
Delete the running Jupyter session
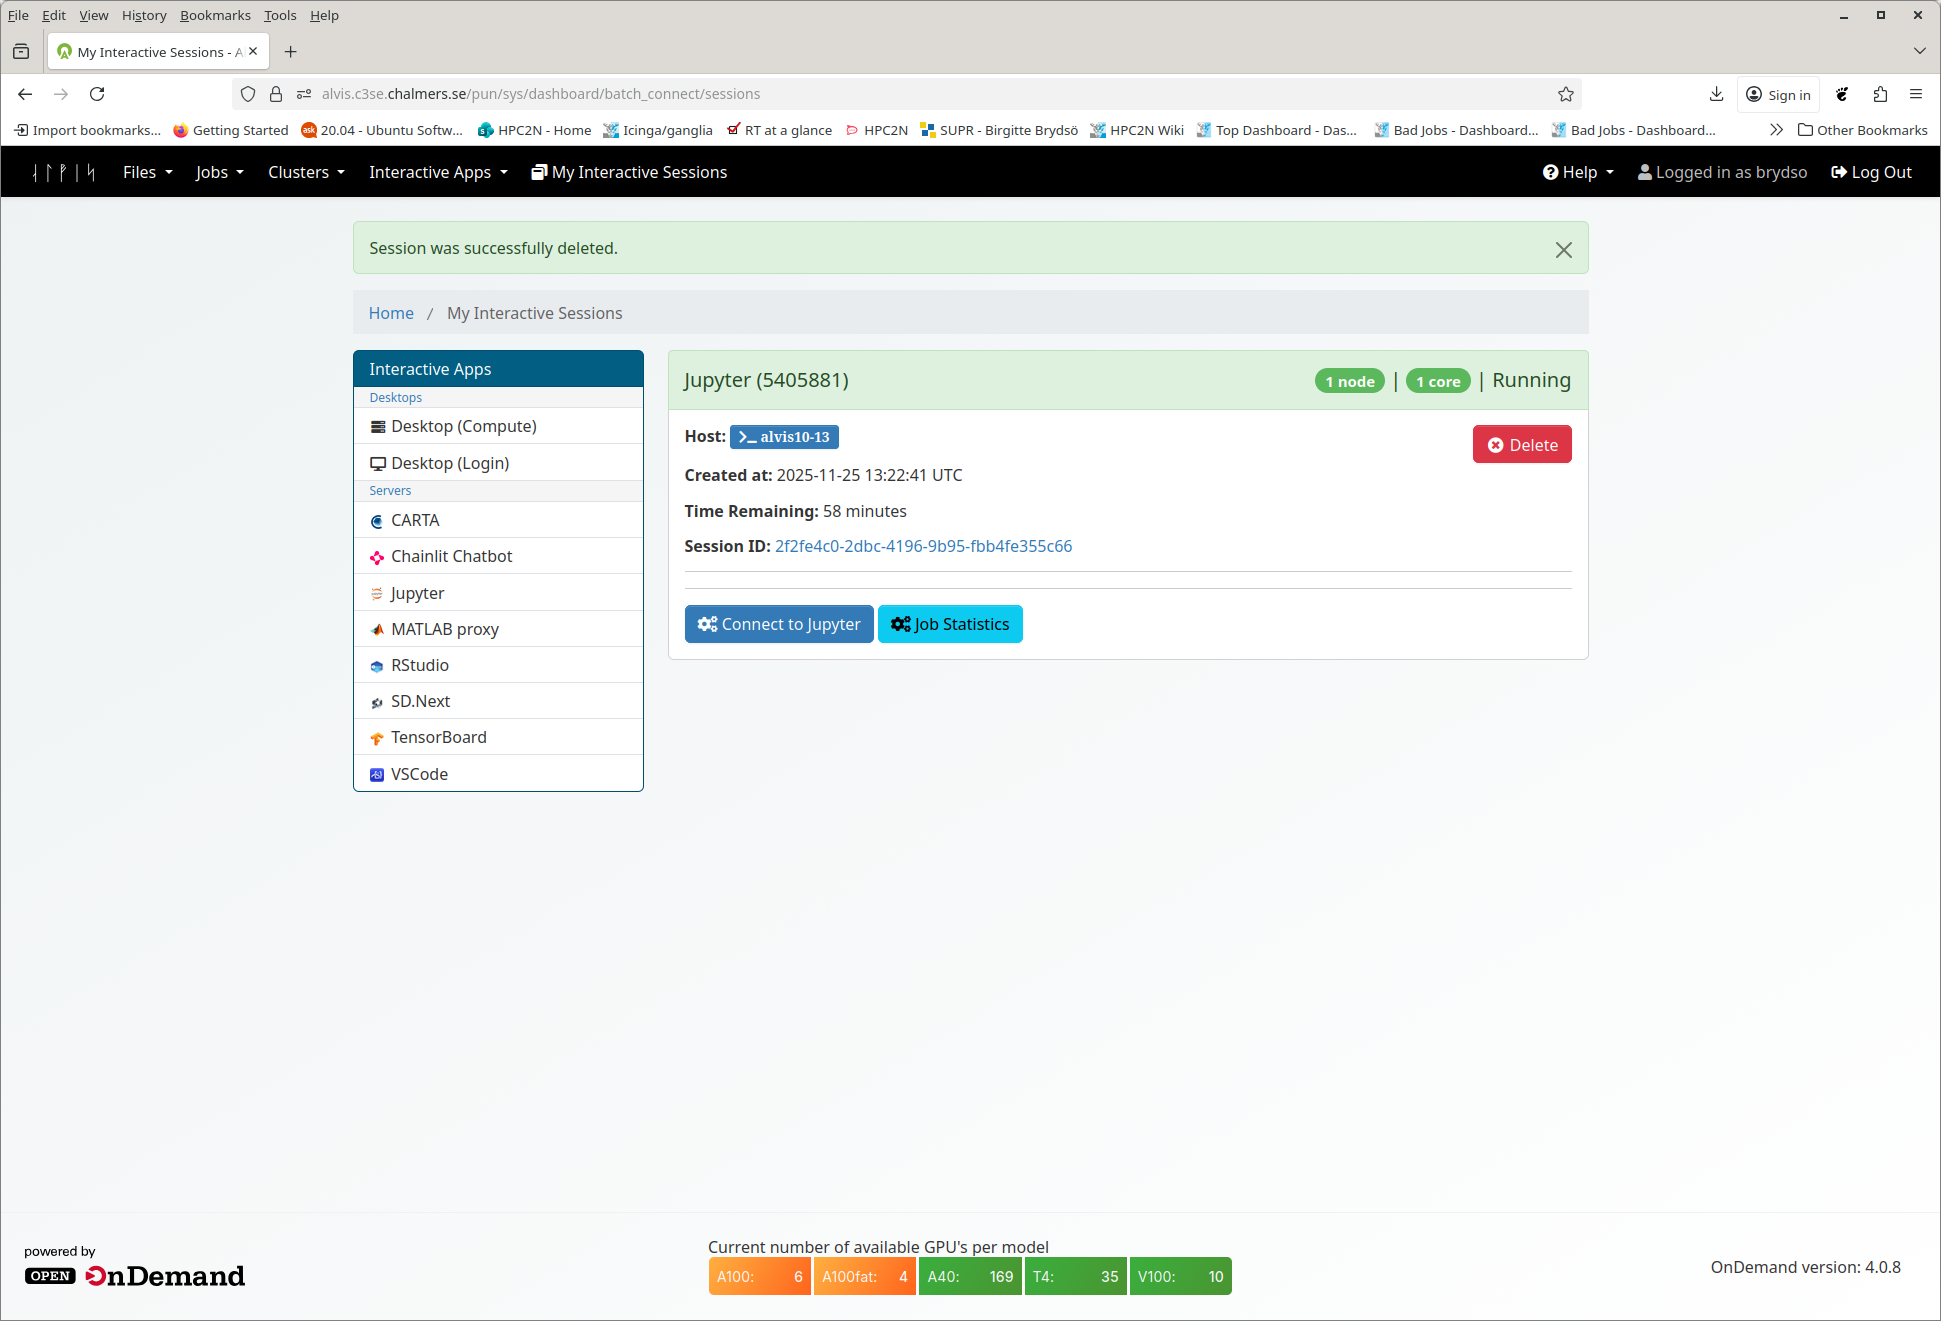pos(1521,445)
